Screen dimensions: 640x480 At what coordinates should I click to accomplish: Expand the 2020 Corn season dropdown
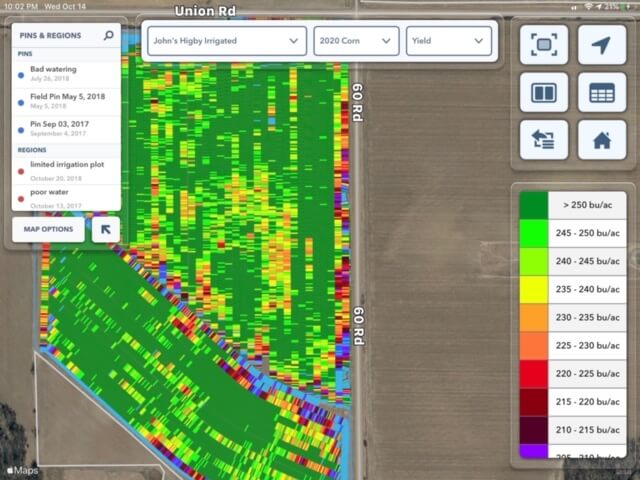[x=355, y=41]
